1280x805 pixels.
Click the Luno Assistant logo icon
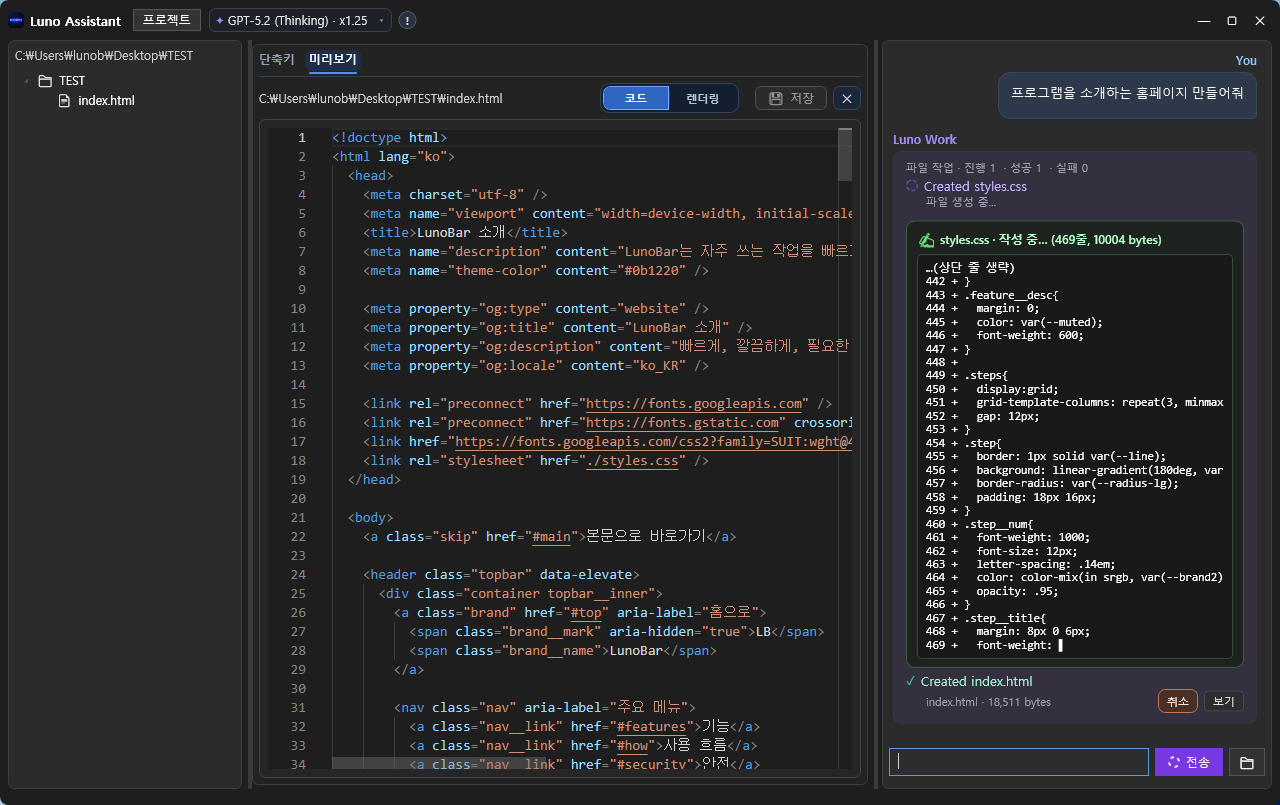(16, 21)
